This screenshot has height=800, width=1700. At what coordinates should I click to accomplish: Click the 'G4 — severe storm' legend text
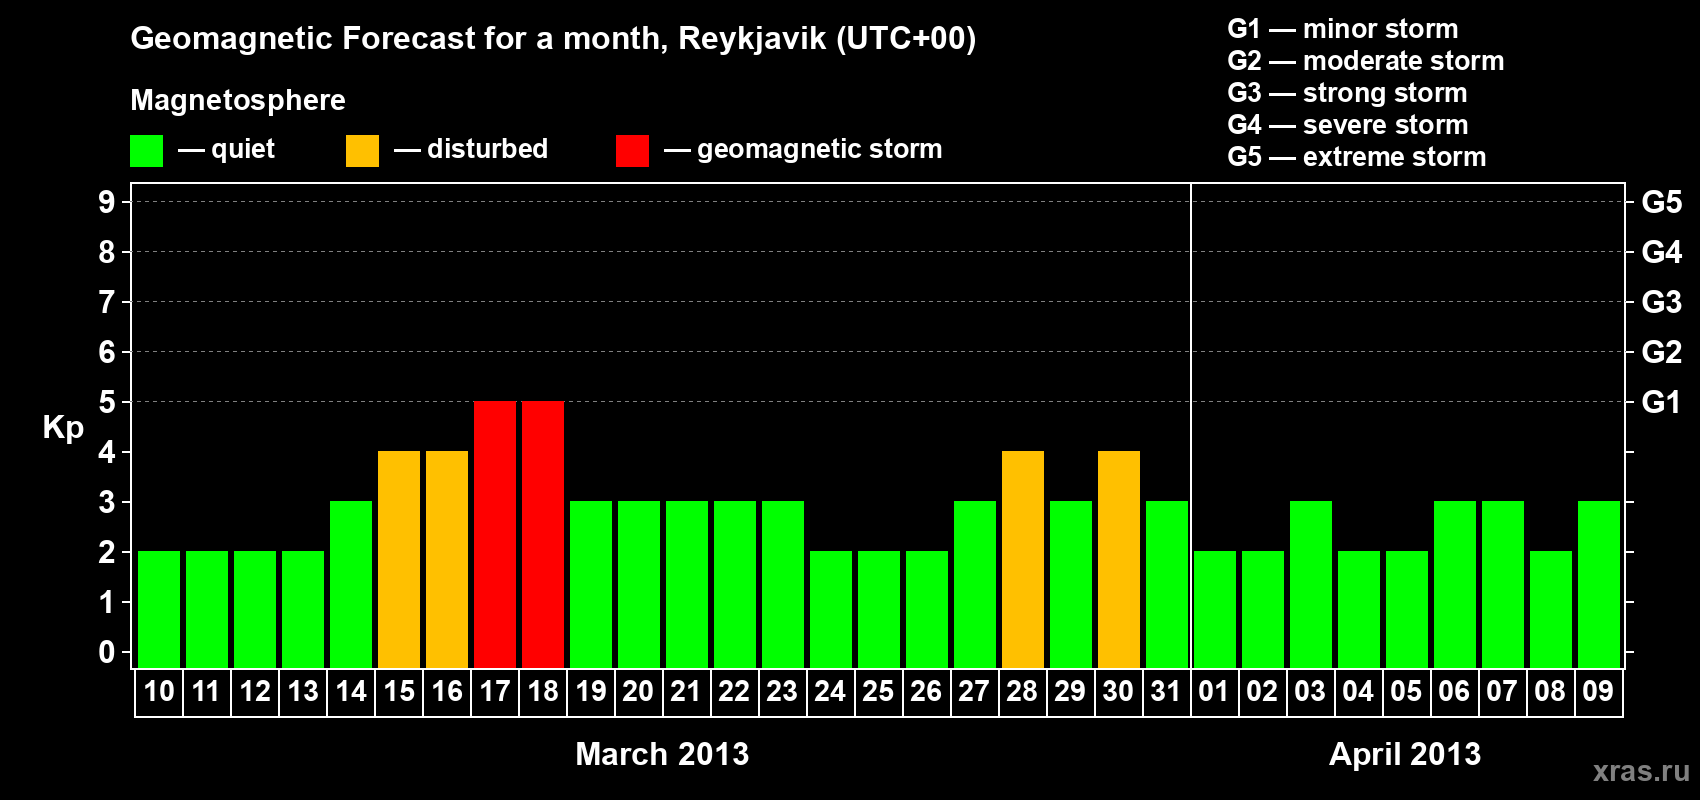click(1348, 125)
